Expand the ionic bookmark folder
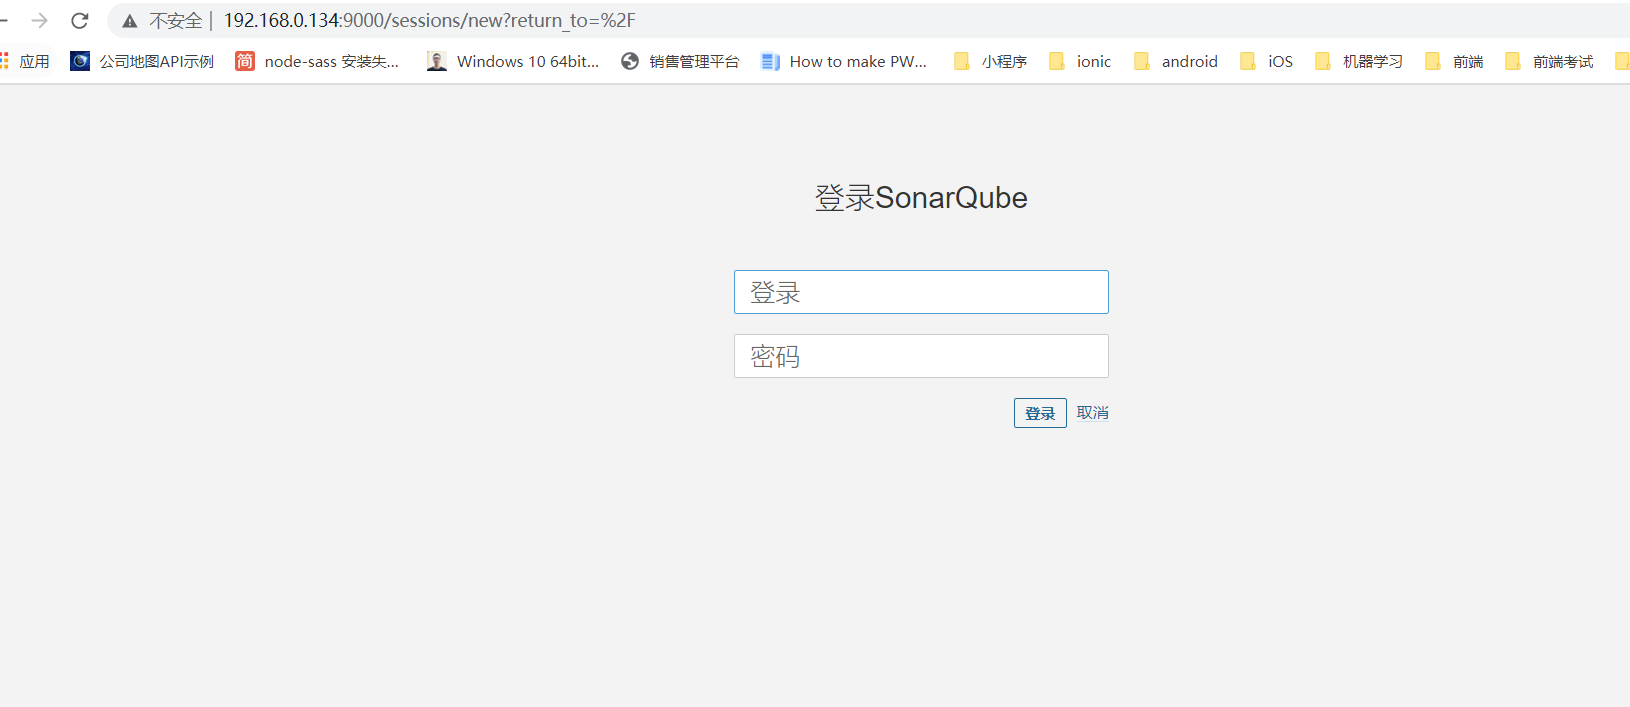This screenshot has width=1630, height=707. pyautogui.click(x=1080, y=62)
